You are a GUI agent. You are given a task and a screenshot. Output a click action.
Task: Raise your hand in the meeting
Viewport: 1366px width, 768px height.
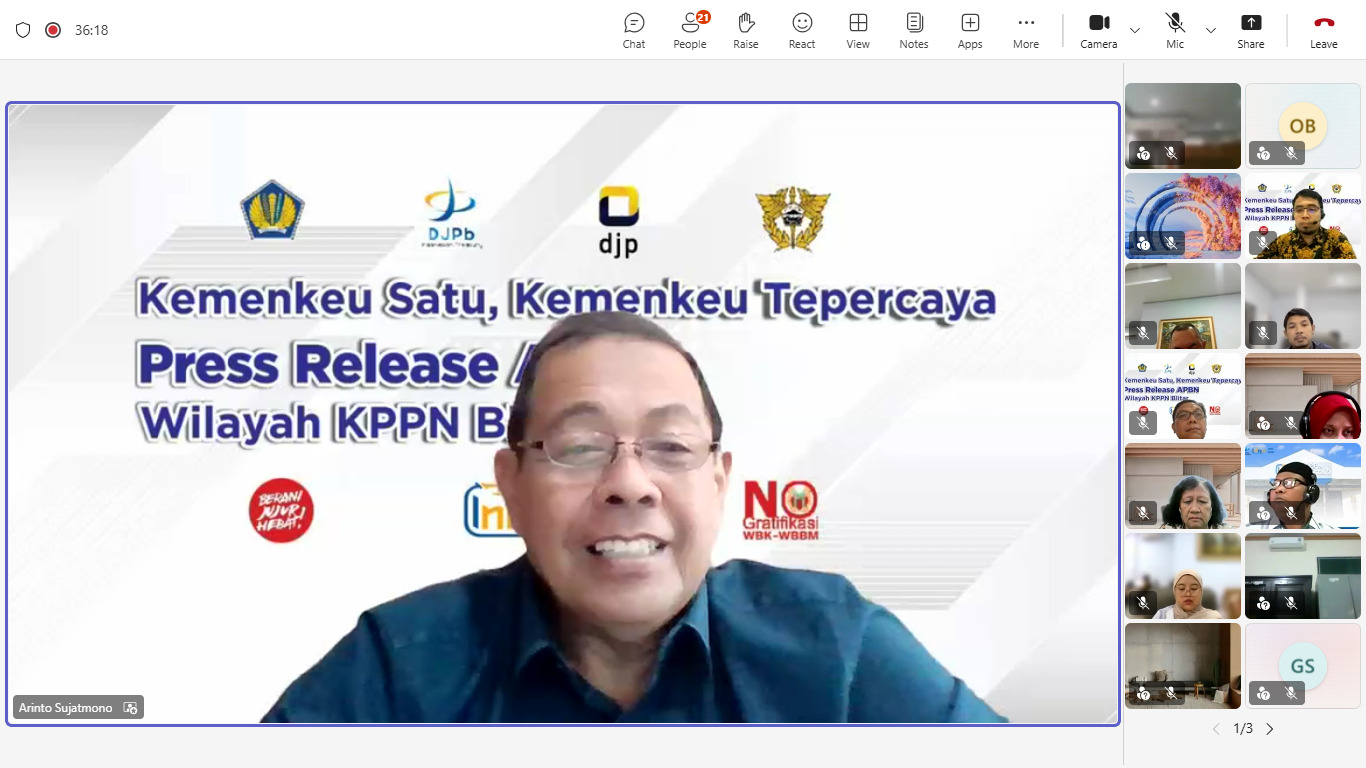pos(746,30)
